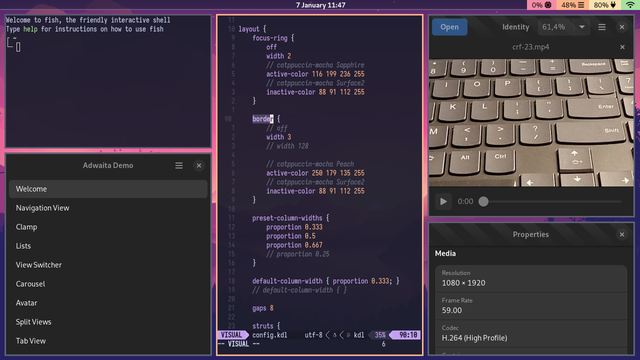Click the Open button
Viewport: 640px width, 360px height.
[x=449, y=27]
